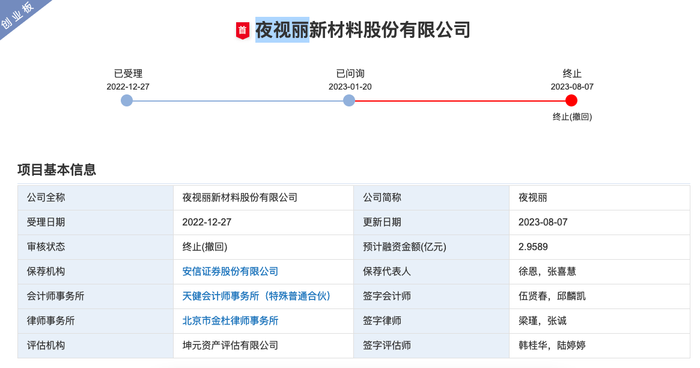Click the 夜视丽 short name cell
Screen dimensions: 700x368
pyautogui.click(x=600, y=198)
